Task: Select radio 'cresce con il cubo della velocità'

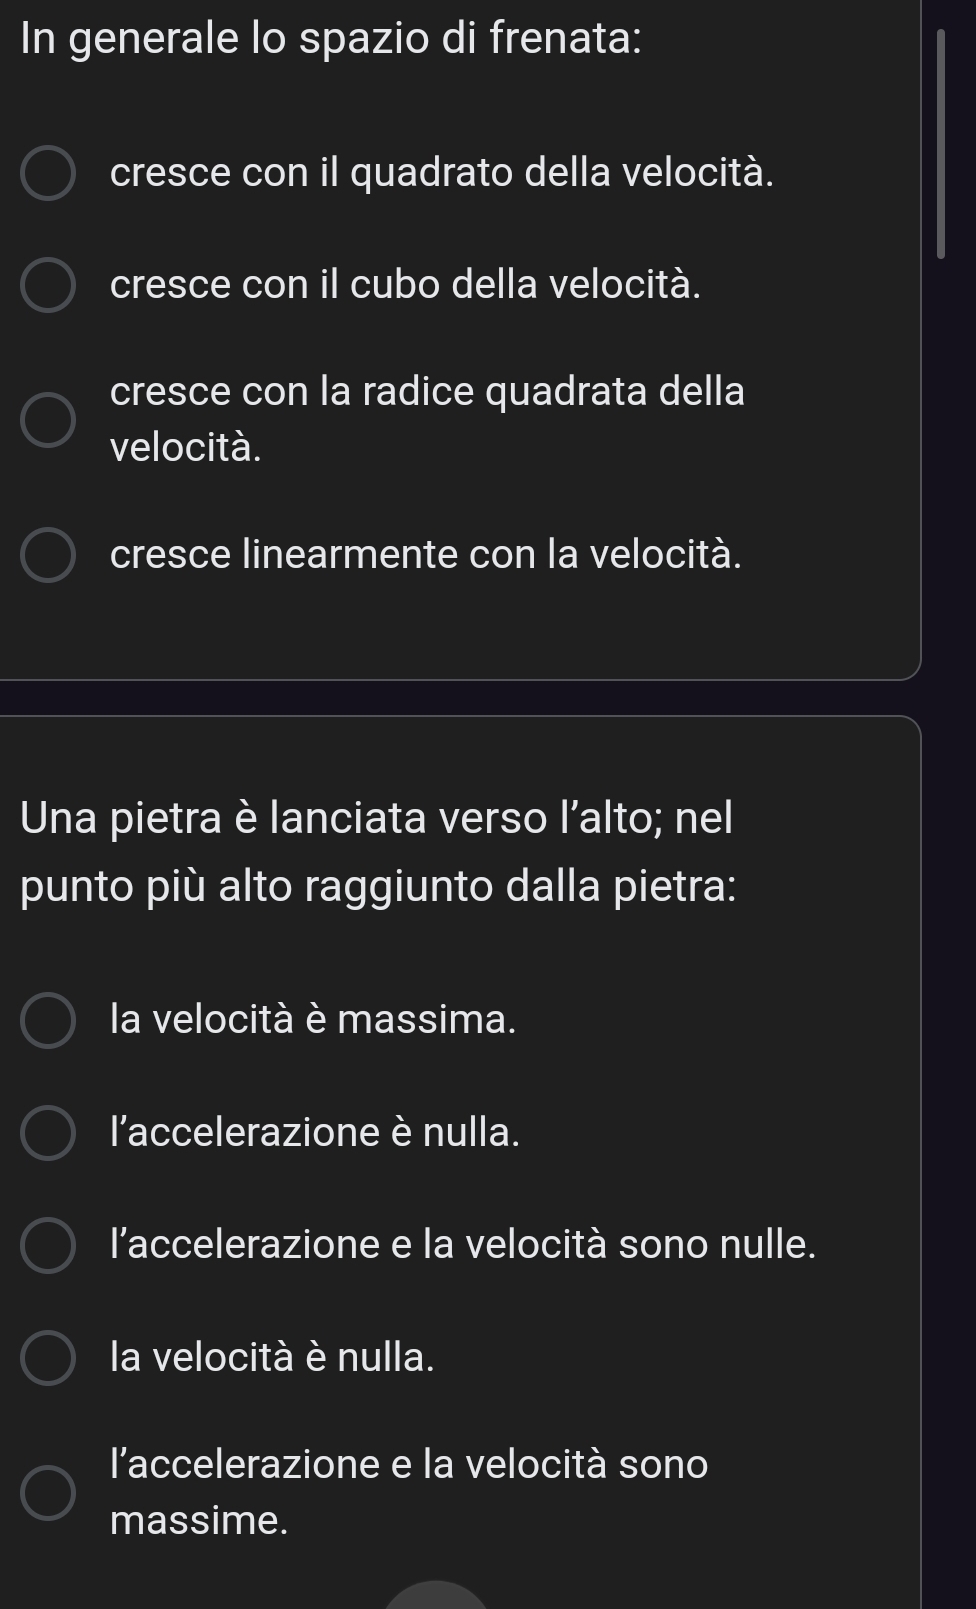Action: 47,286
